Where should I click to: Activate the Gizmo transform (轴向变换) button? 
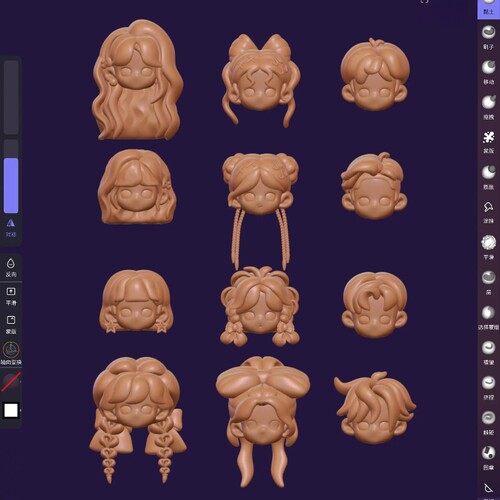click(11, 353)
